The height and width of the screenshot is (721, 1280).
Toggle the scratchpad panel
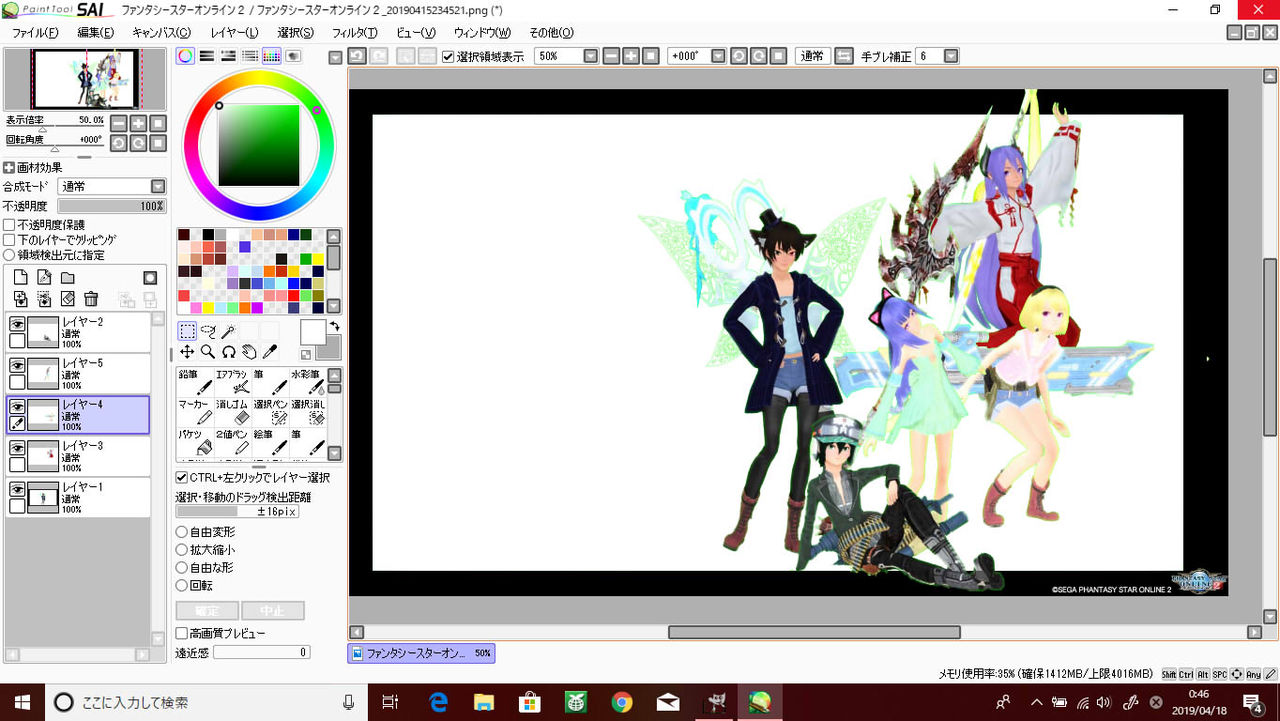click(293, 56)
